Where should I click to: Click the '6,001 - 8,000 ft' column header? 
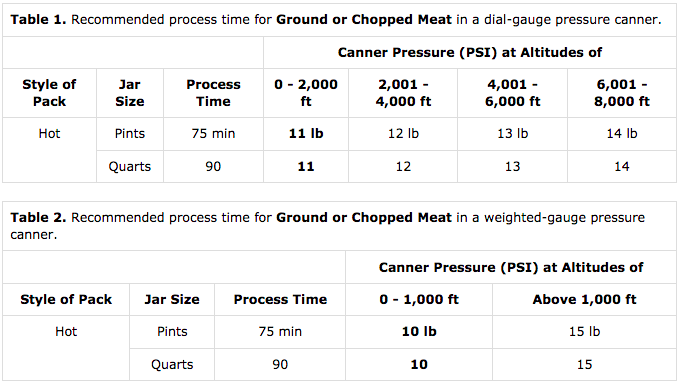pos(621,93)
